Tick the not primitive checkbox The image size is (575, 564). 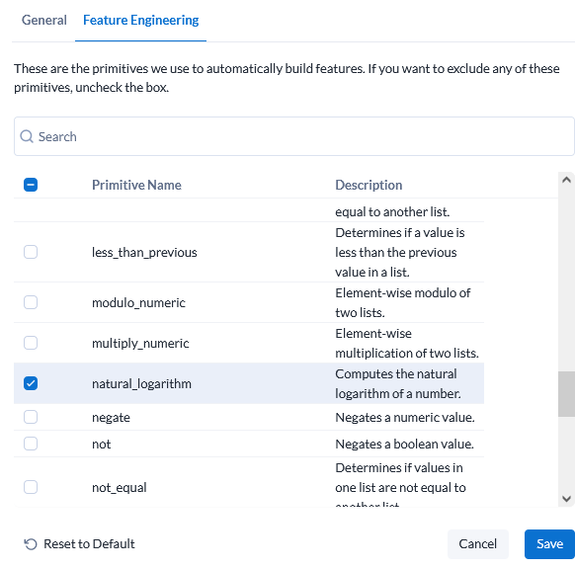click(31, 444)
